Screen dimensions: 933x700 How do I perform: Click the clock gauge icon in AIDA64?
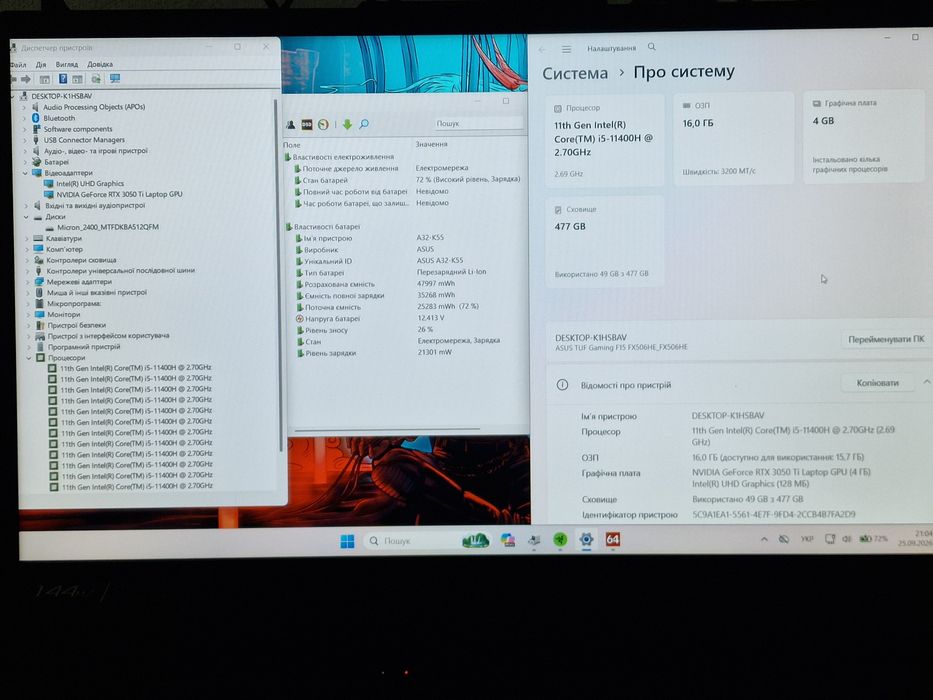[x=323, y=124]
